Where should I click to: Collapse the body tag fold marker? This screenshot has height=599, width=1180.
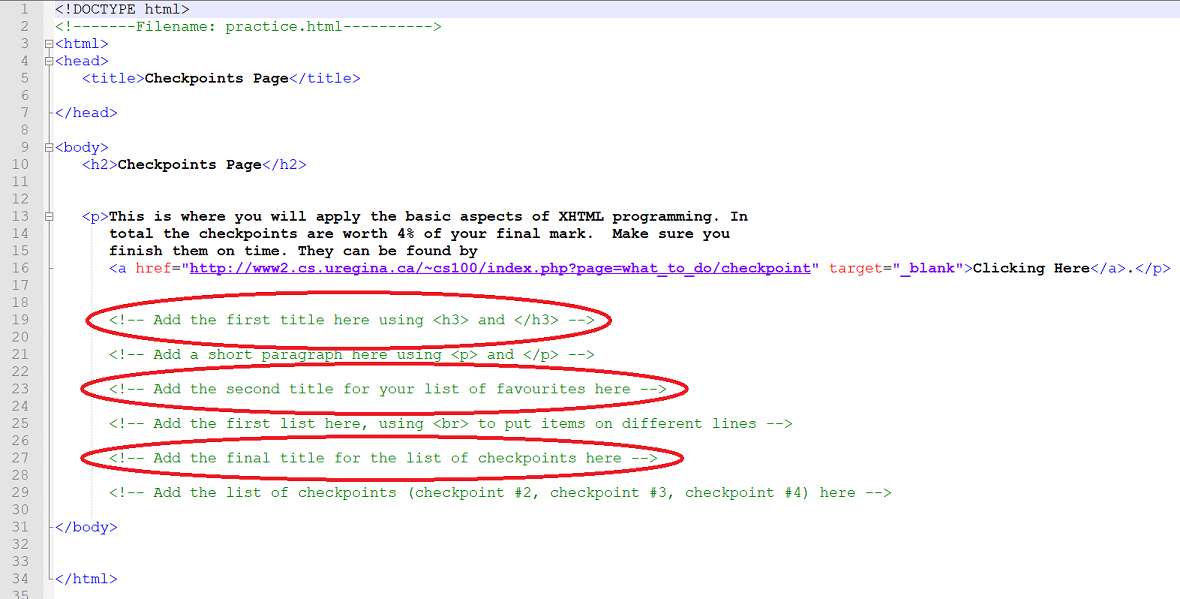[49, 148]
